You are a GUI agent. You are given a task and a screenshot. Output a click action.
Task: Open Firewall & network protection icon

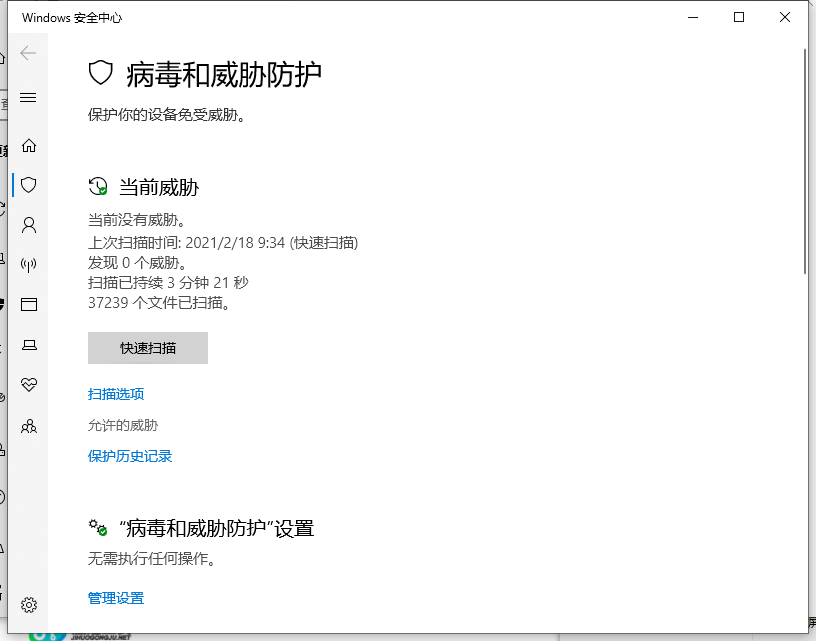[x=29, y=265]
